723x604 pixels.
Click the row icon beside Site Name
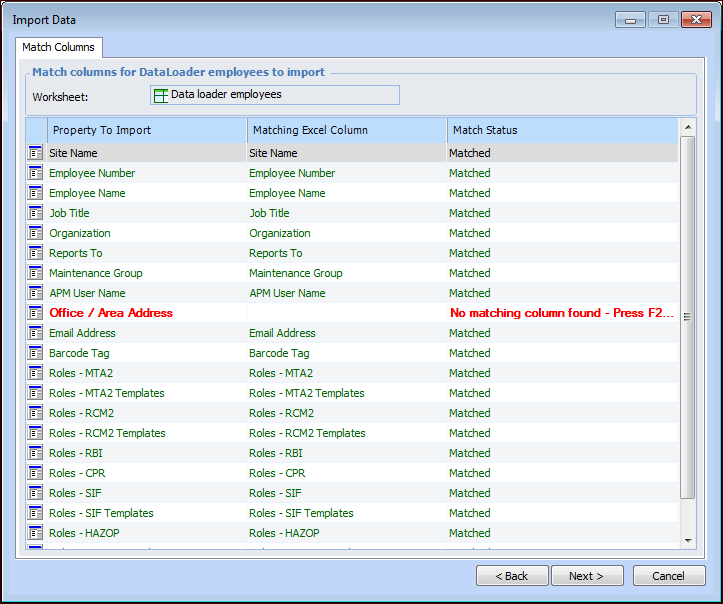[36, 153]
